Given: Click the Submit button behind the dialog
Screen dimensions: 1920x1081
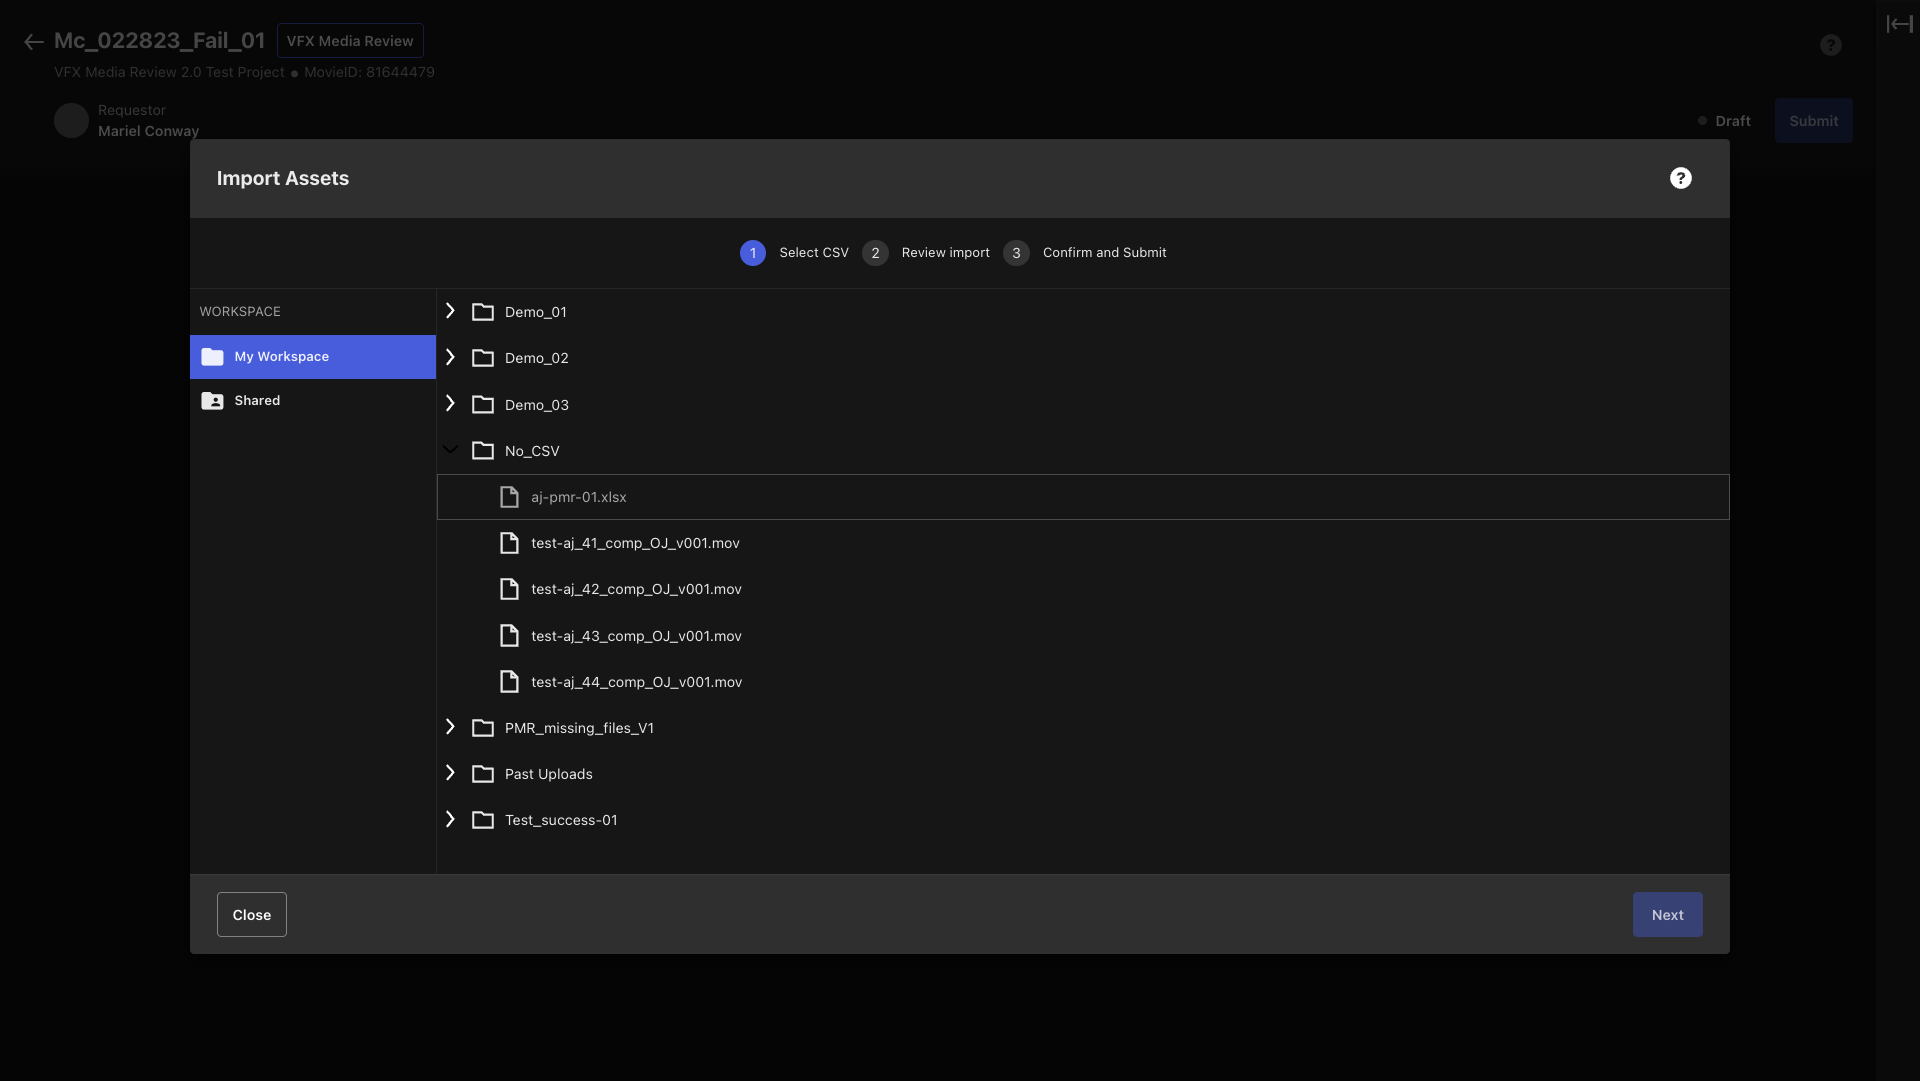Looking at the screenshot, I should [1814, 121].
